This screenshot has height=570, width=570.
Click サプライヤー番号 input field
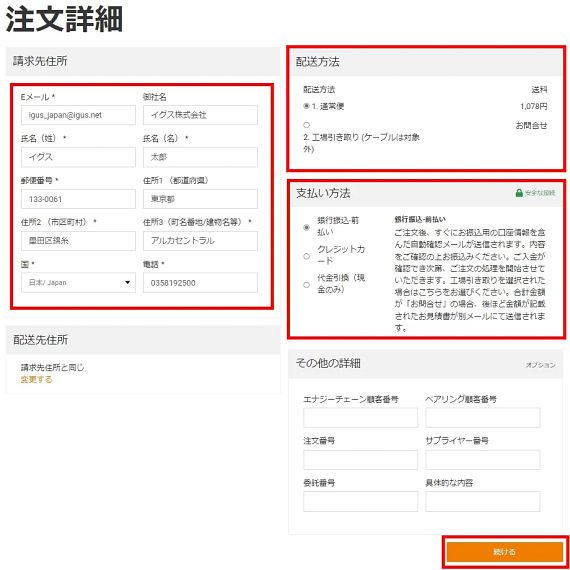(x=483, y=459)
